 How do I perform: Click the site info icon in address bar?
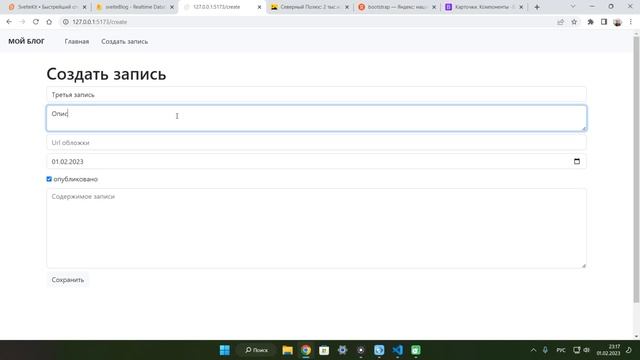pyautogui.click(x=65, y=22)
